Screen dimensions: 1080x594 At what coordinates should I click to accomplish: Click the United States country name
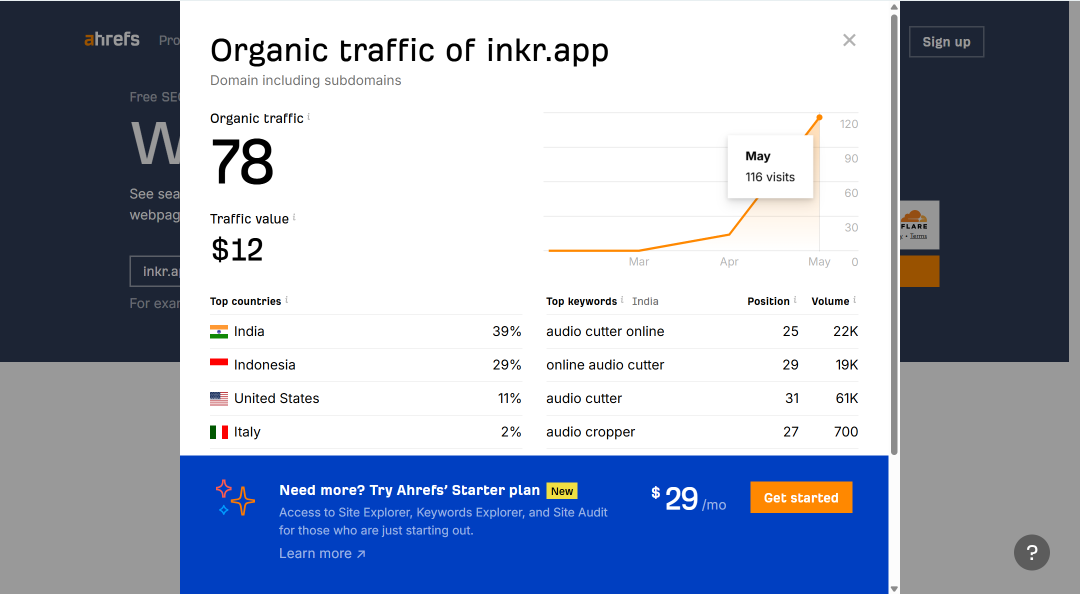[277, 398]
